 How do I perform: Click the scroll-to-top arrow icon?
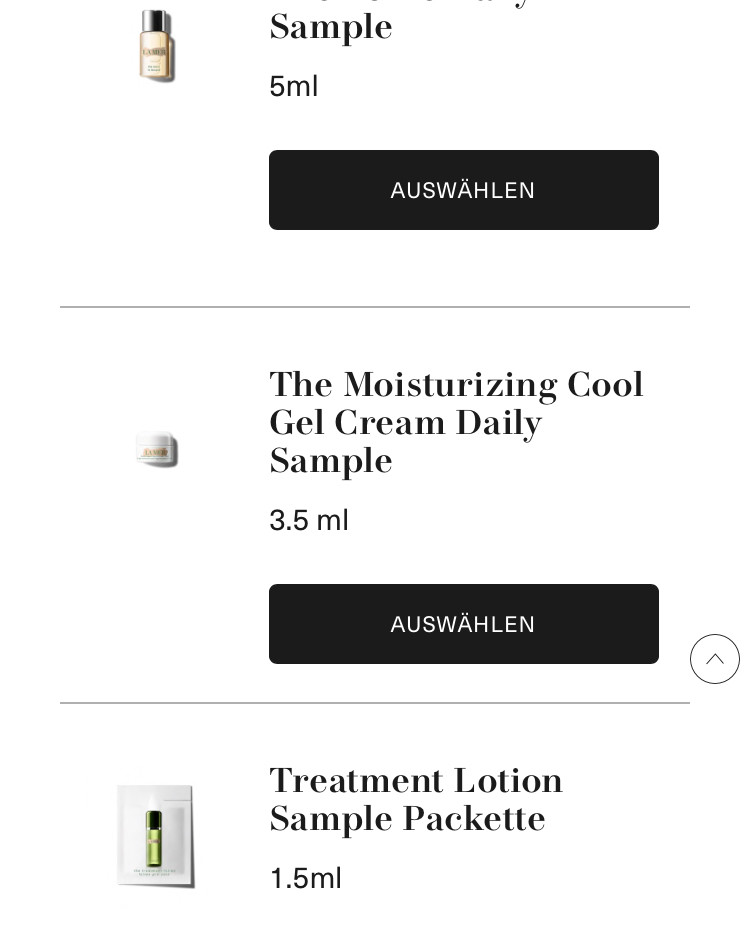click(x=714, y=659)
